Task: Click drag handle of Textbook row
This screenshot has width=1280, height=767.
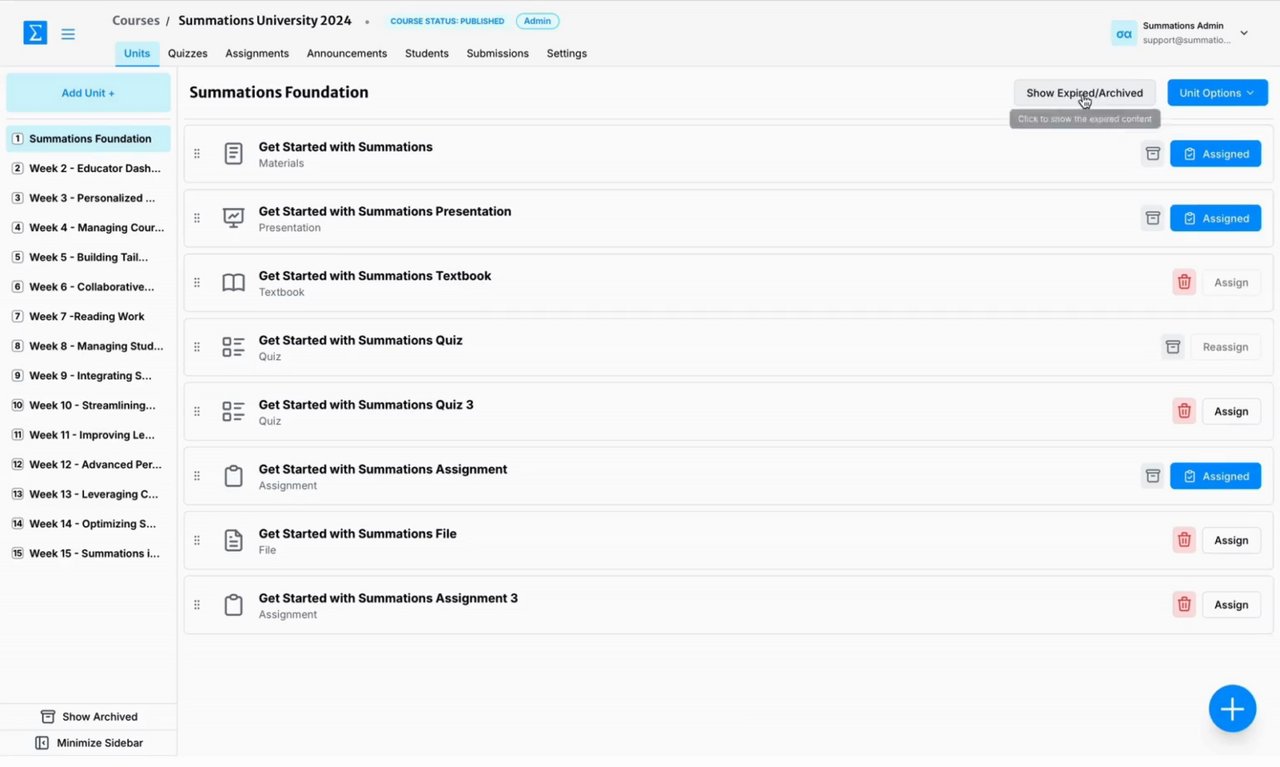Action: (197, 283)
